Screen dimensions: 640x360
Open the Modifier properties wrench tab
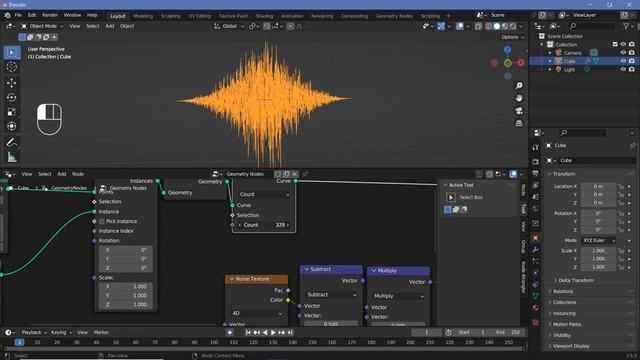(x=536, y=249)
